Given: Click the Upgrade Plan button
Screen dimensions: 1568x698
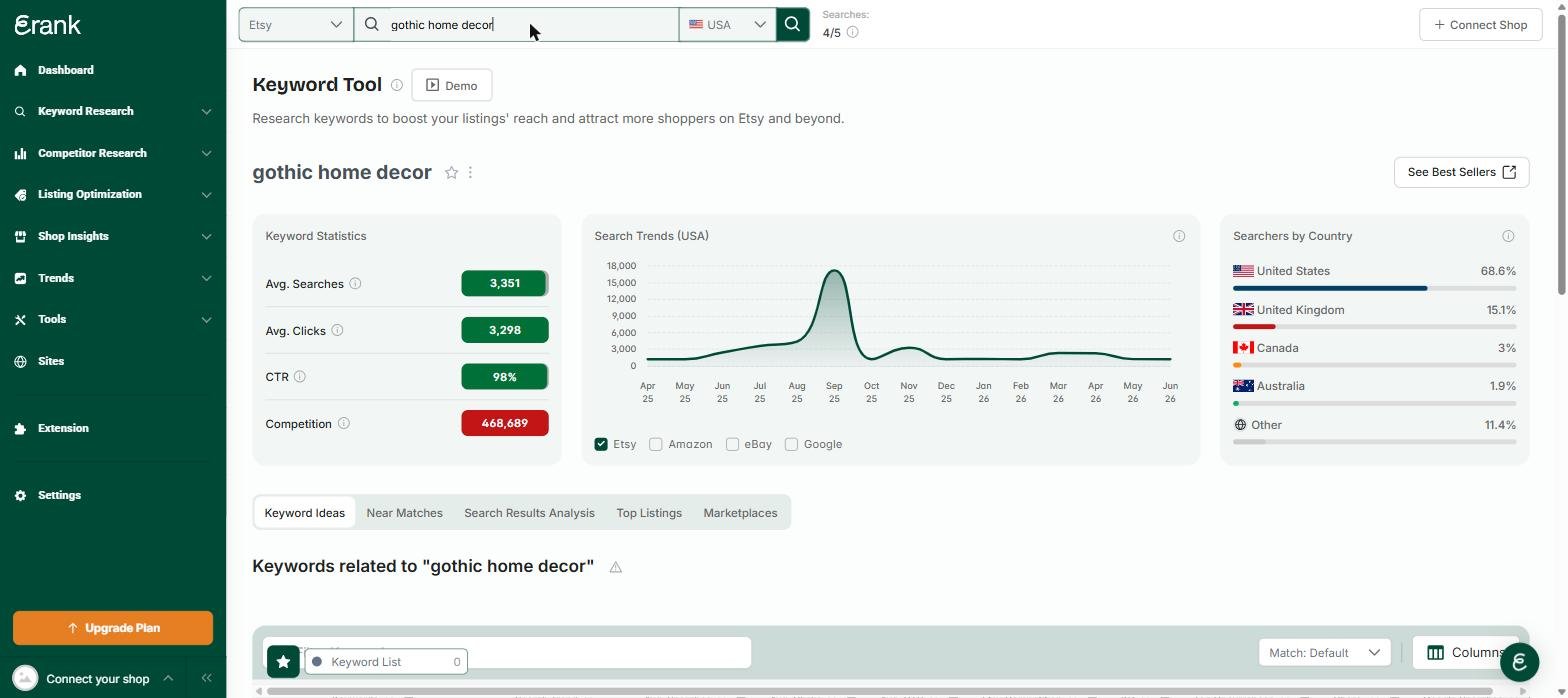Looking at the screenshot, I should coord(113,628).
